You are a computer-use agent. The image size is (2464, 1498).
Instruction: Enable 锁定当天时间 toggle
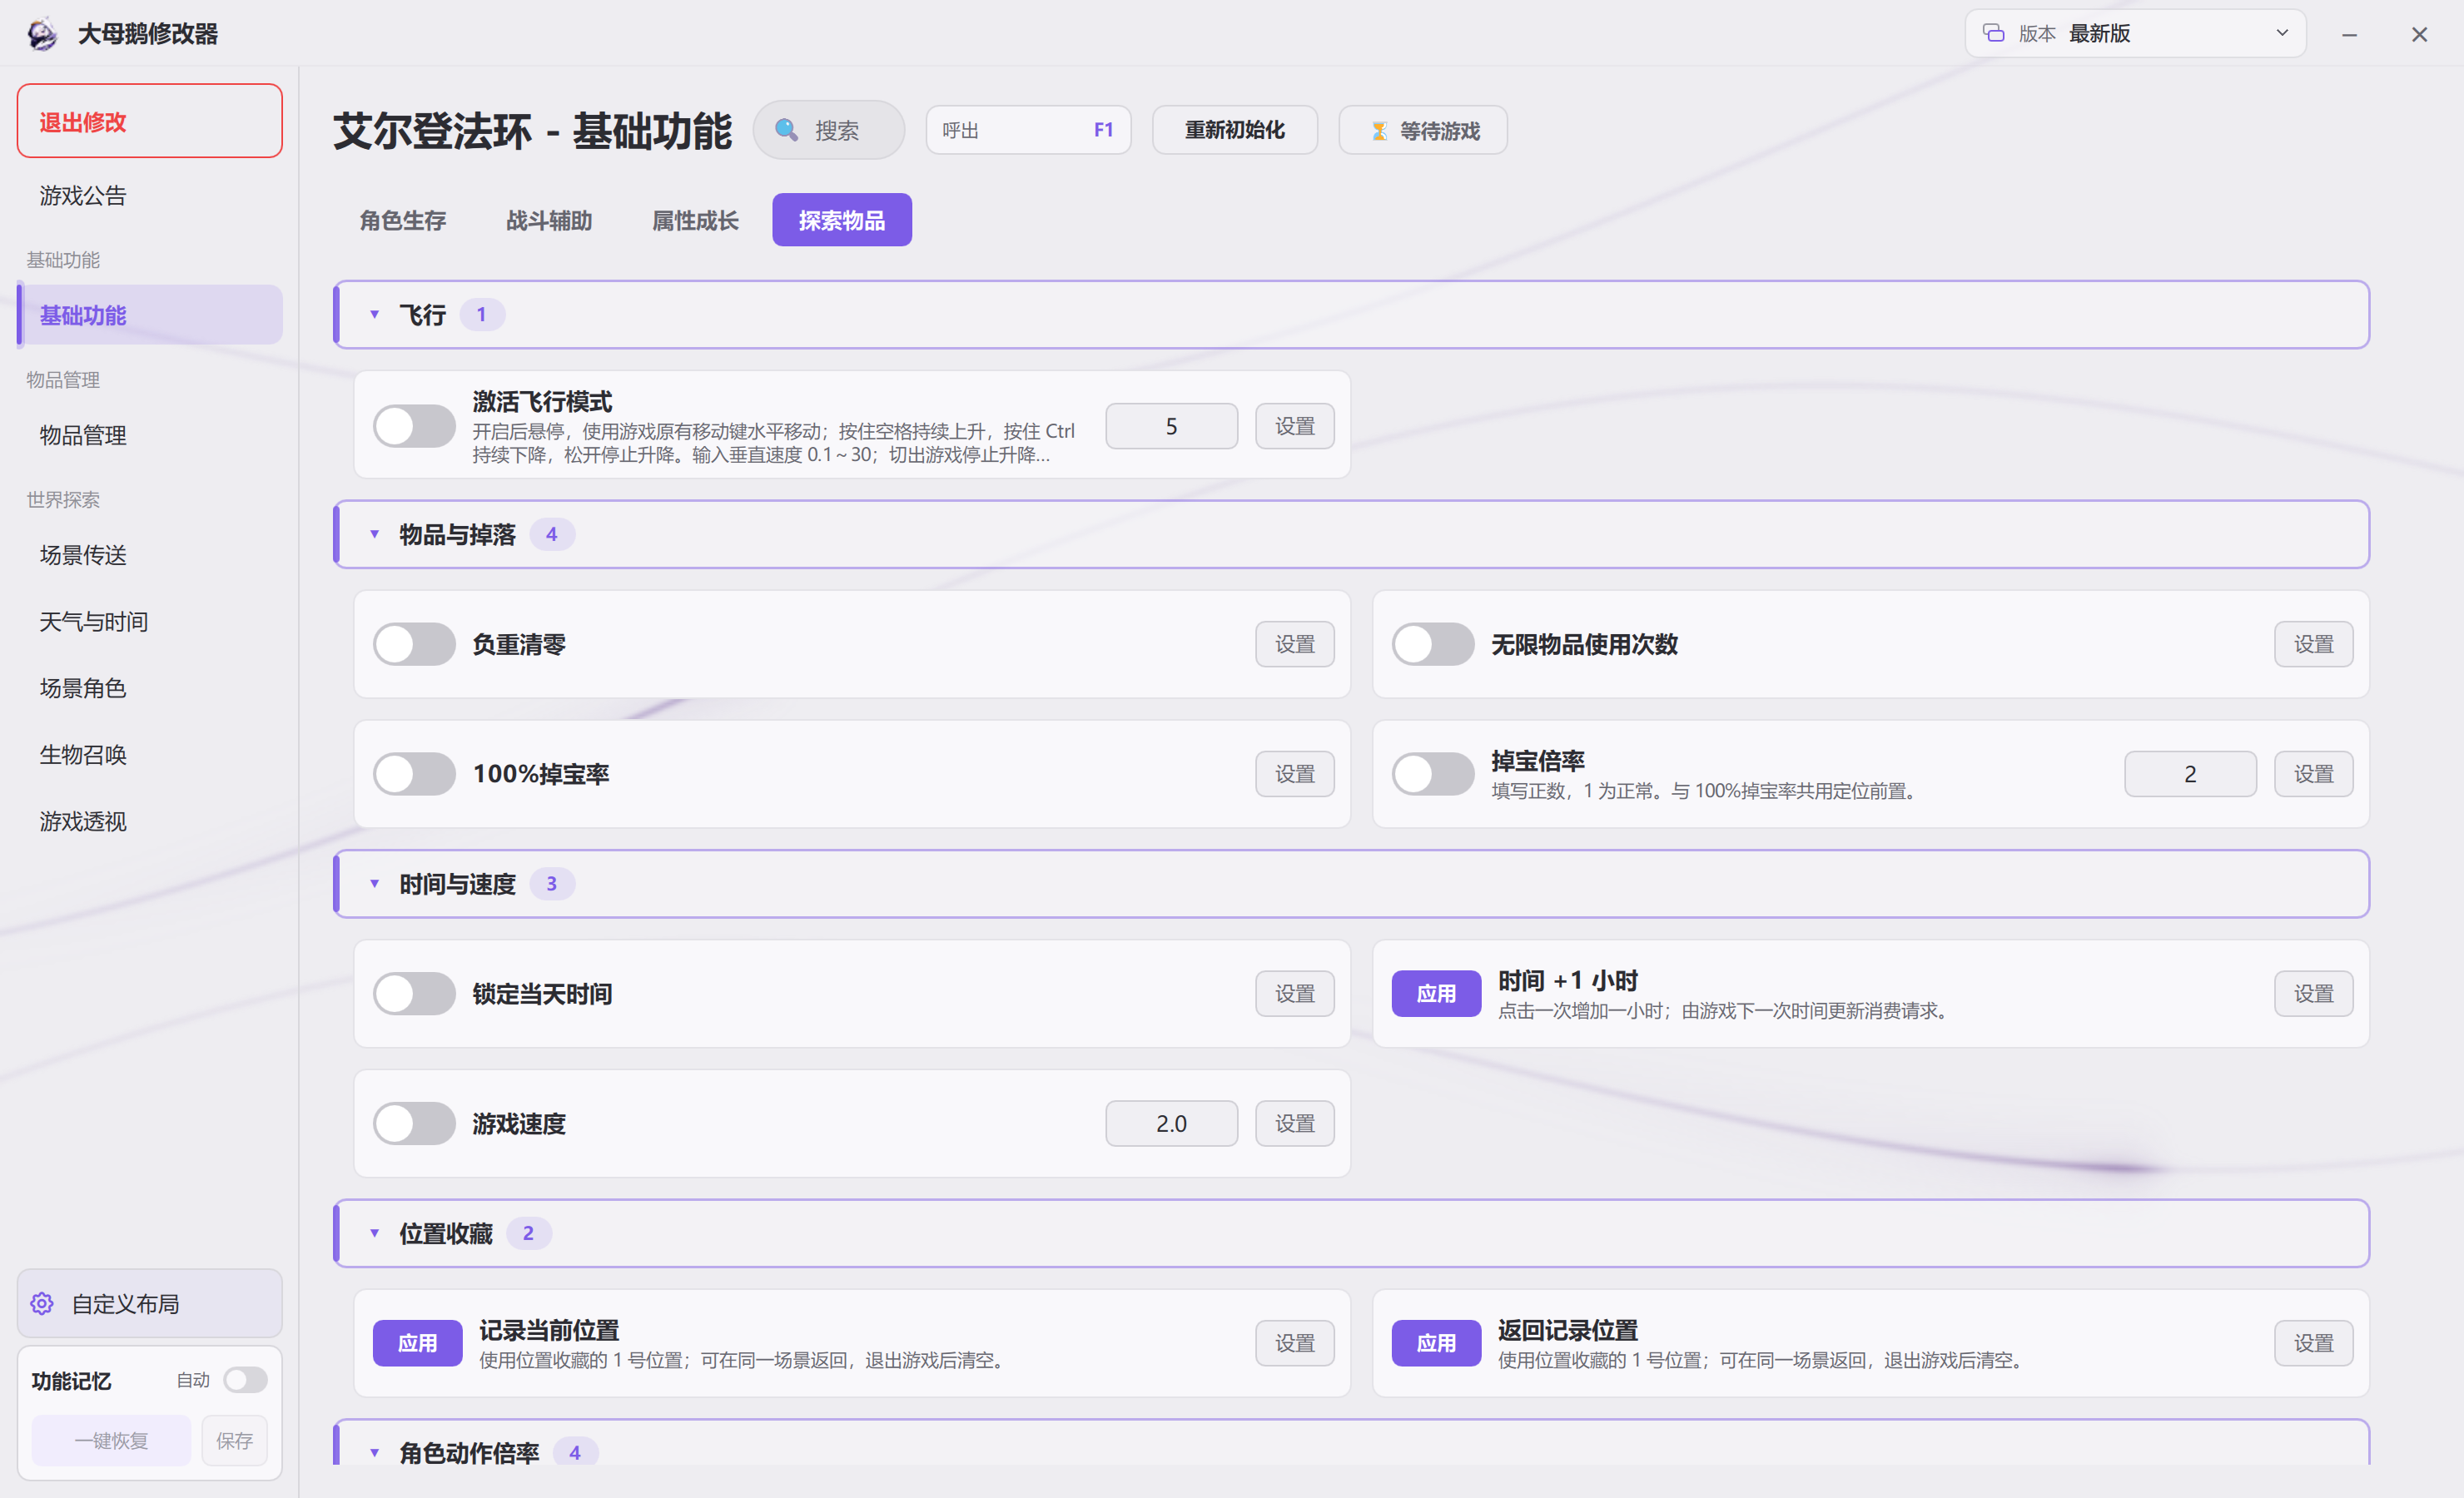coord(414,994)
